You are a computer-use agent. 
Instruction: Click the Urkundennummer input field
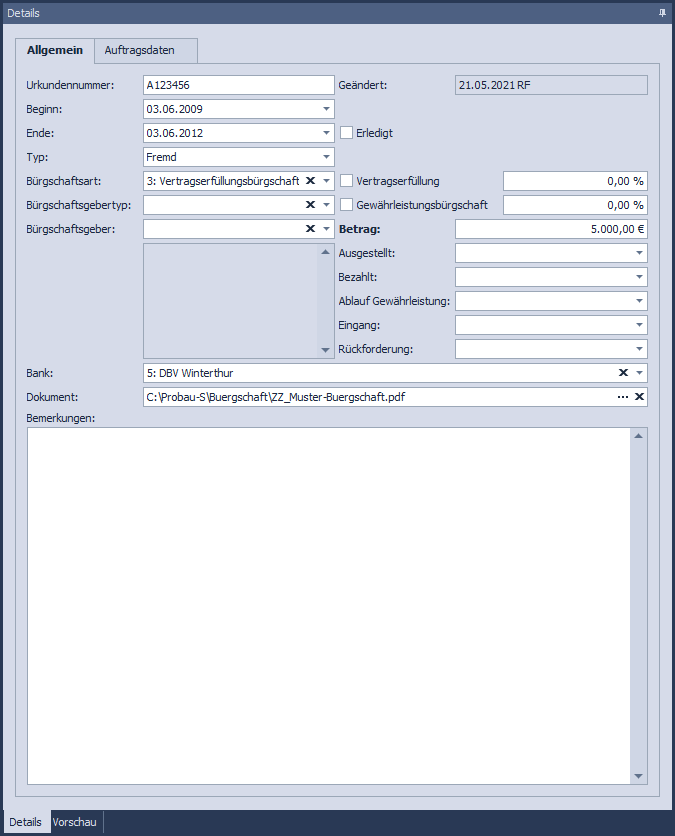point(238,85)
